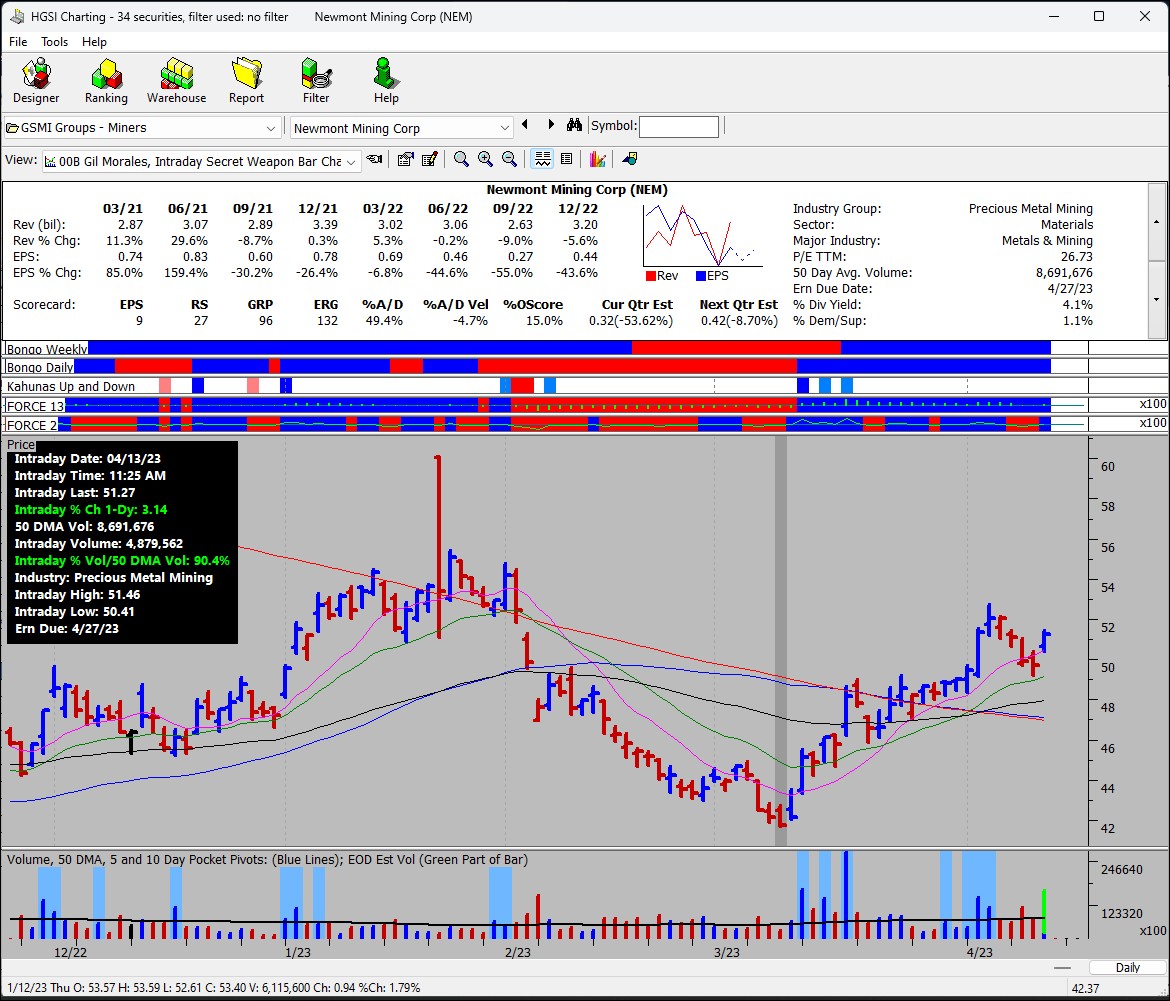Click the Rev red legend swatch
Image resolution: width=1170 pixels, height=1001 pixels.
click(x=651, y=276)
